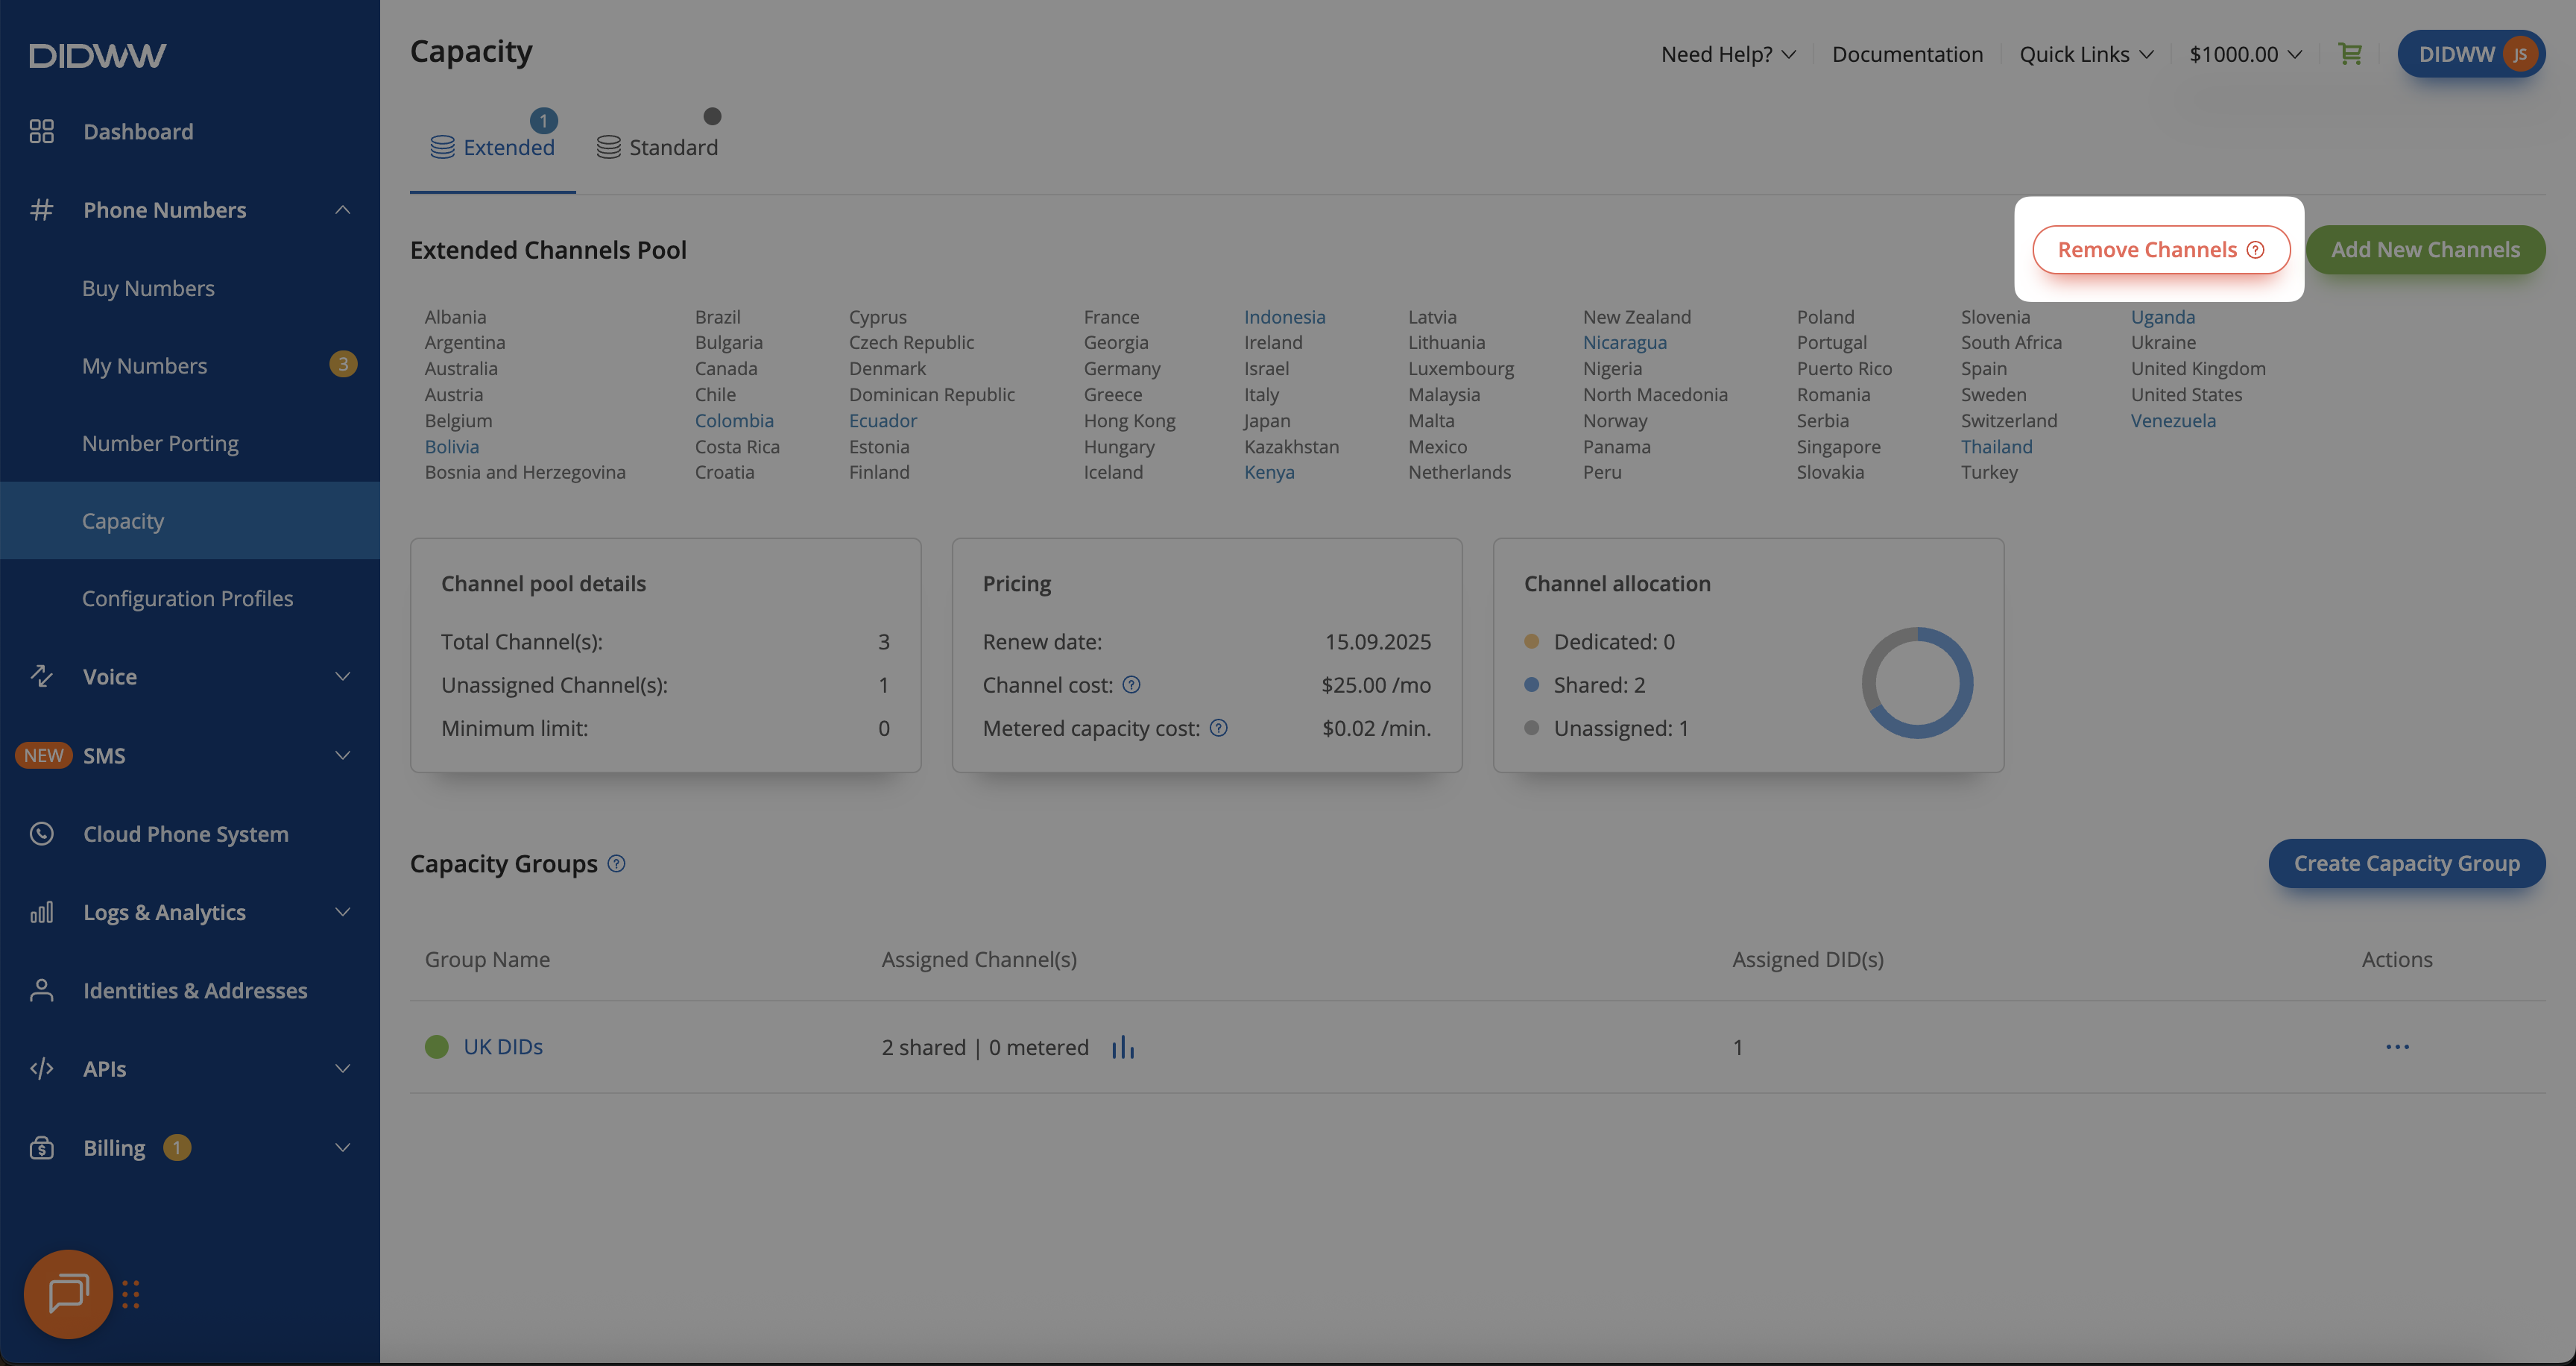Click the Unassigned legend gray dot
The image size is (2576, 1366).
pyautogui.click(x=1531, y=728)
